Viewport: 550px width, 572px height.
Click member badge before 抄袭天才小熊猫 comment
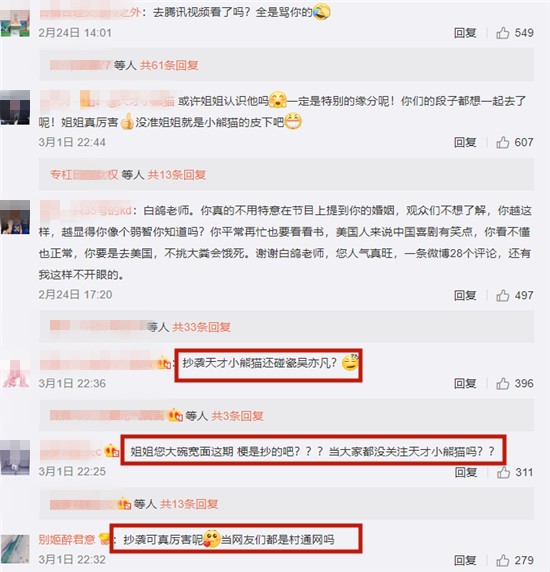tap(164, 363)
